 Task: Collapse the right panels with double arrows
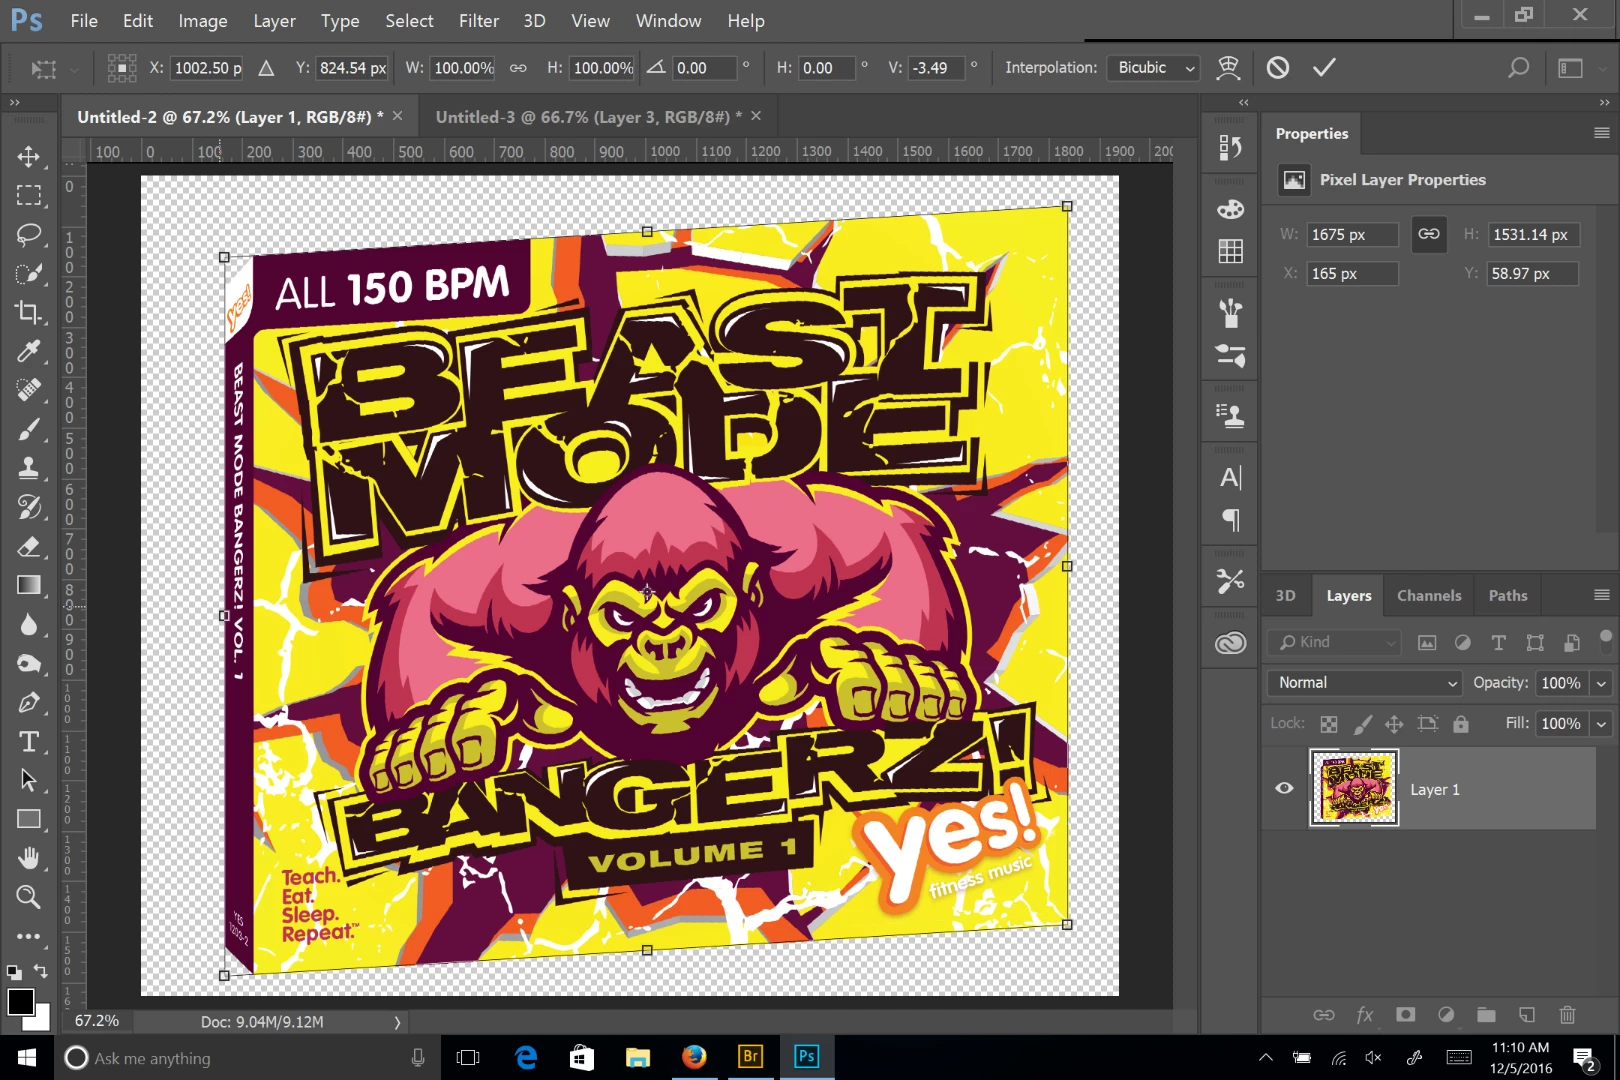point(1604,102)
